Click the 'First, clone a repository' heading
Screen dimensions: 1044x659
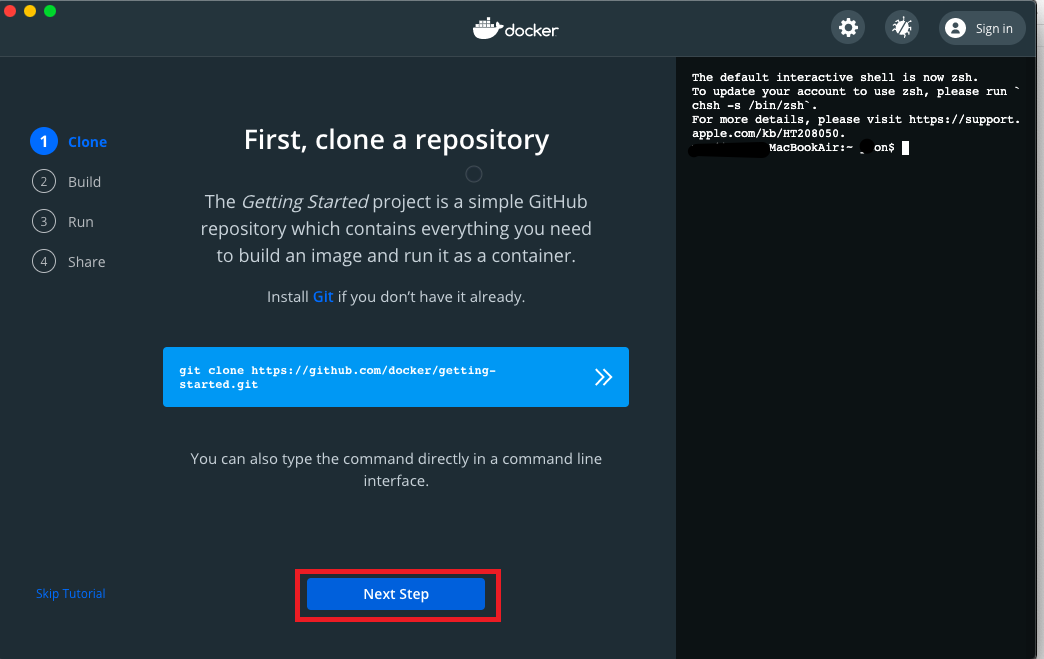click(x=396, y=140)
